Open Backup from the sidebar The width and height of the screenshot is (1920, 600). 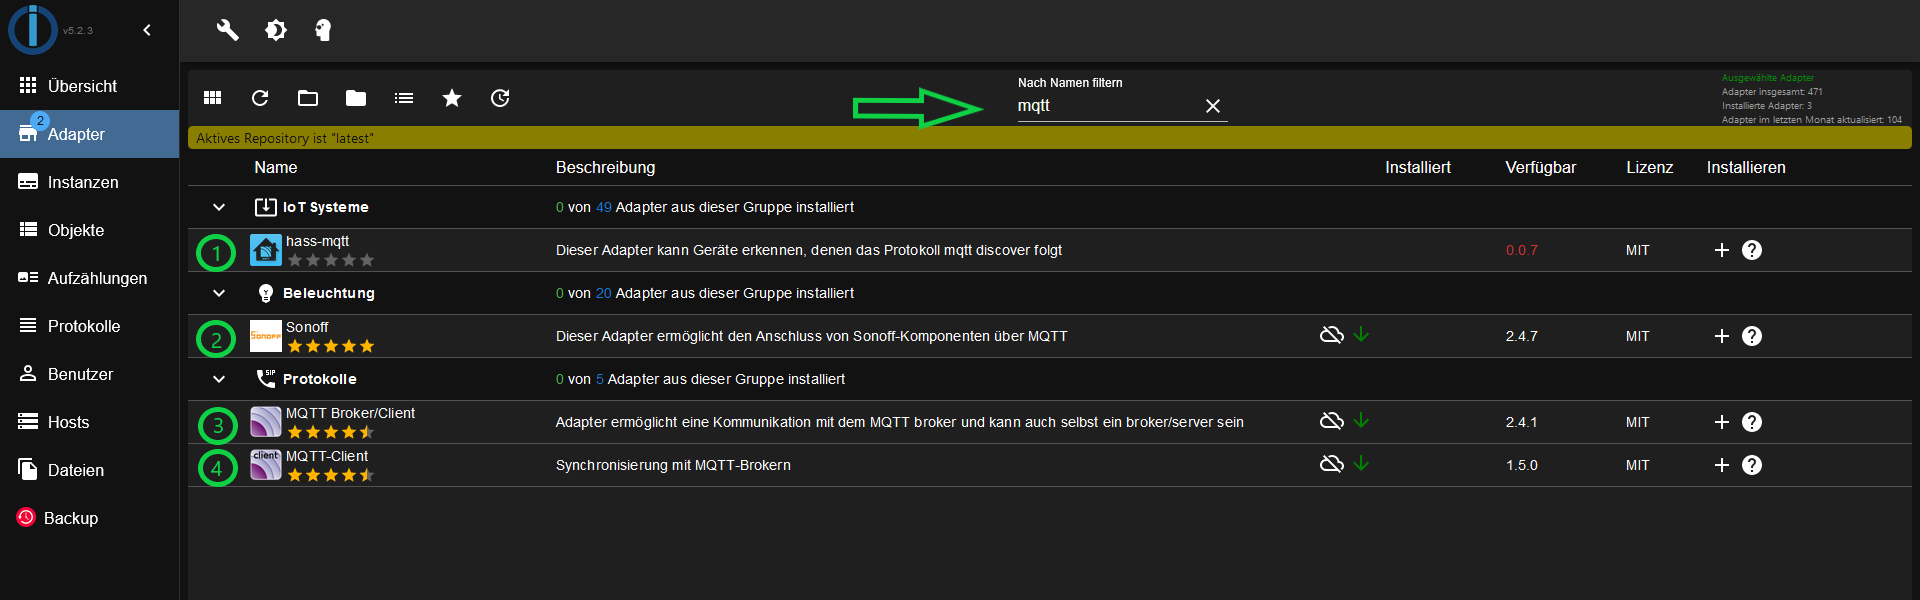pyautogui.click(x=90, y=518)
